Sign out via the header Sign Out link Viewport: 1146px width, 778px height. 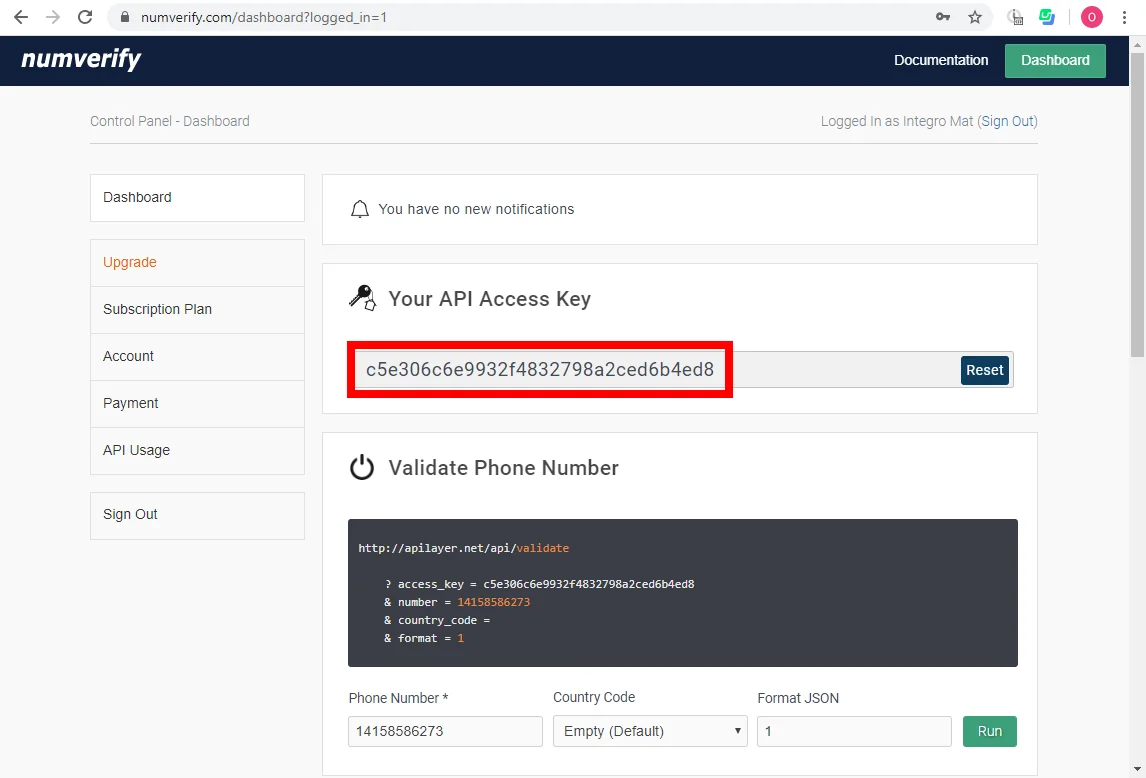pos(1007,121)
